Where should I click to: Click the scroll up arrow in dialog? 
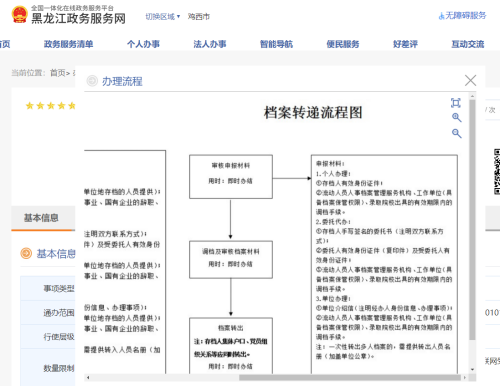(x=472, y=97)
